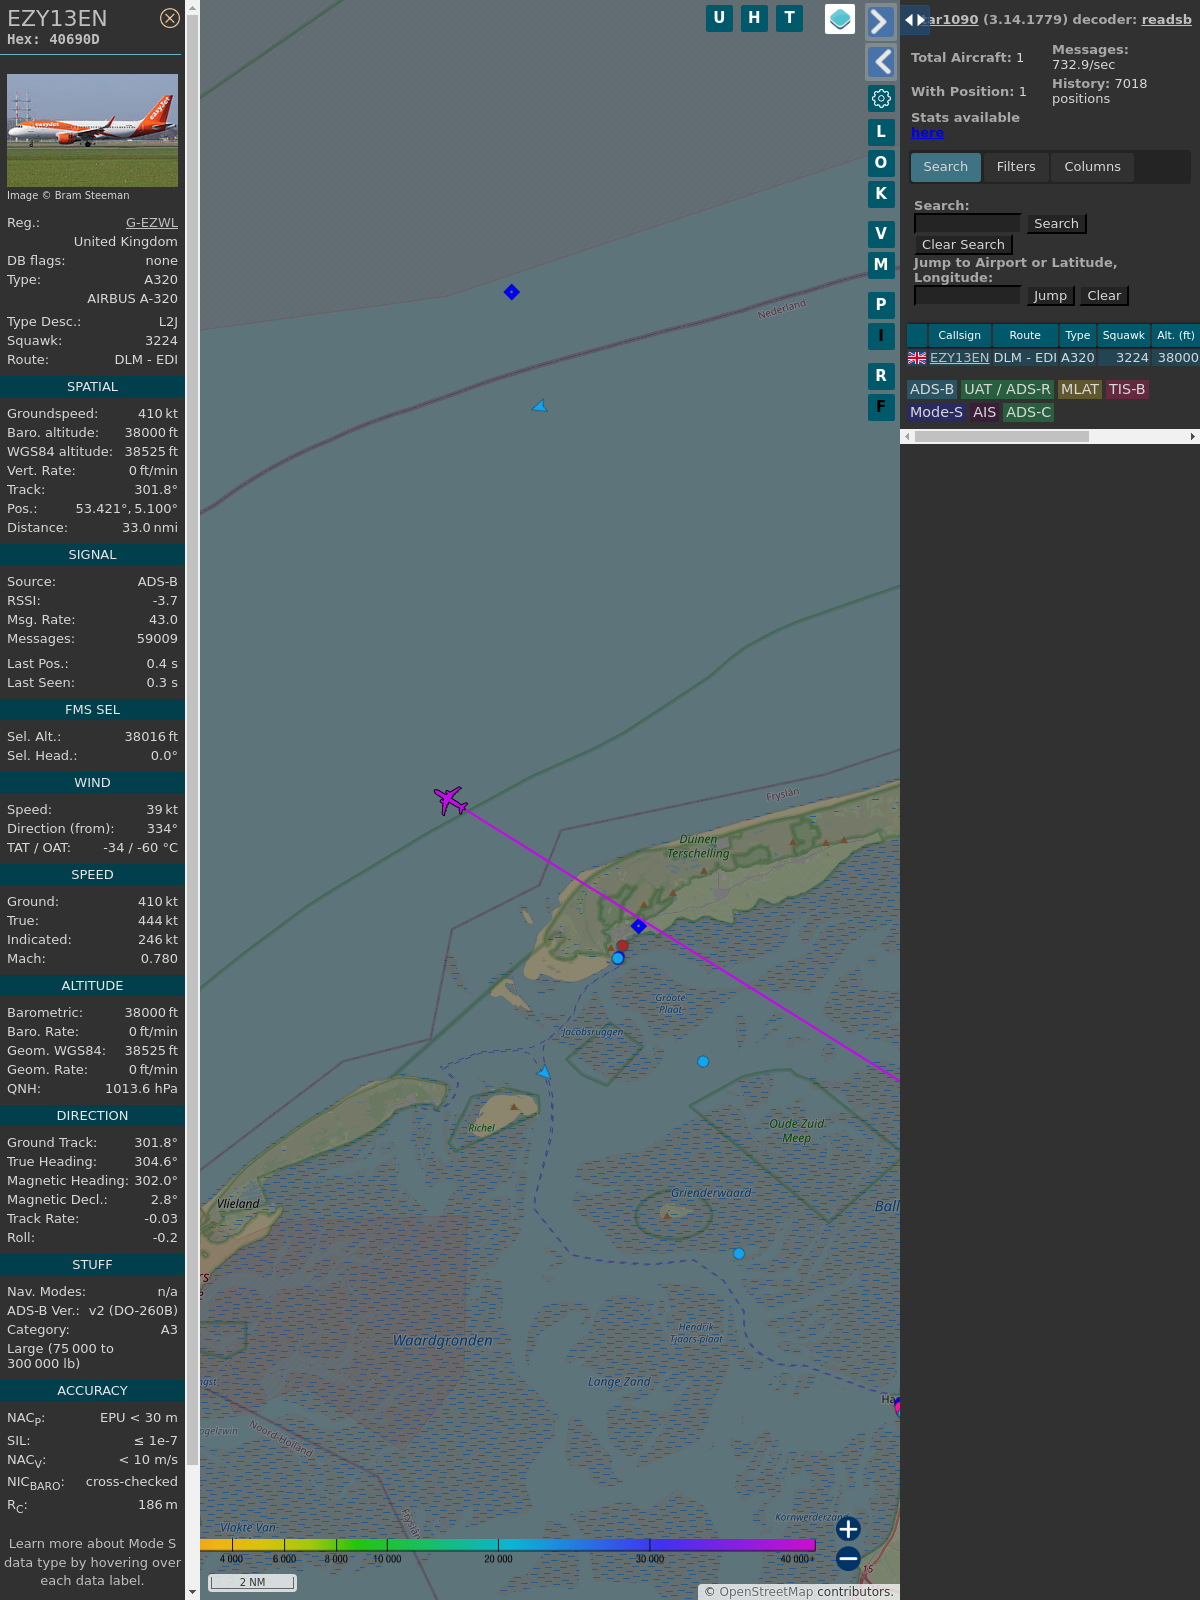Screen dimensions: 1200x1600
Task: Select the purple aircraft icon on map
Action: tap(451, 800)
